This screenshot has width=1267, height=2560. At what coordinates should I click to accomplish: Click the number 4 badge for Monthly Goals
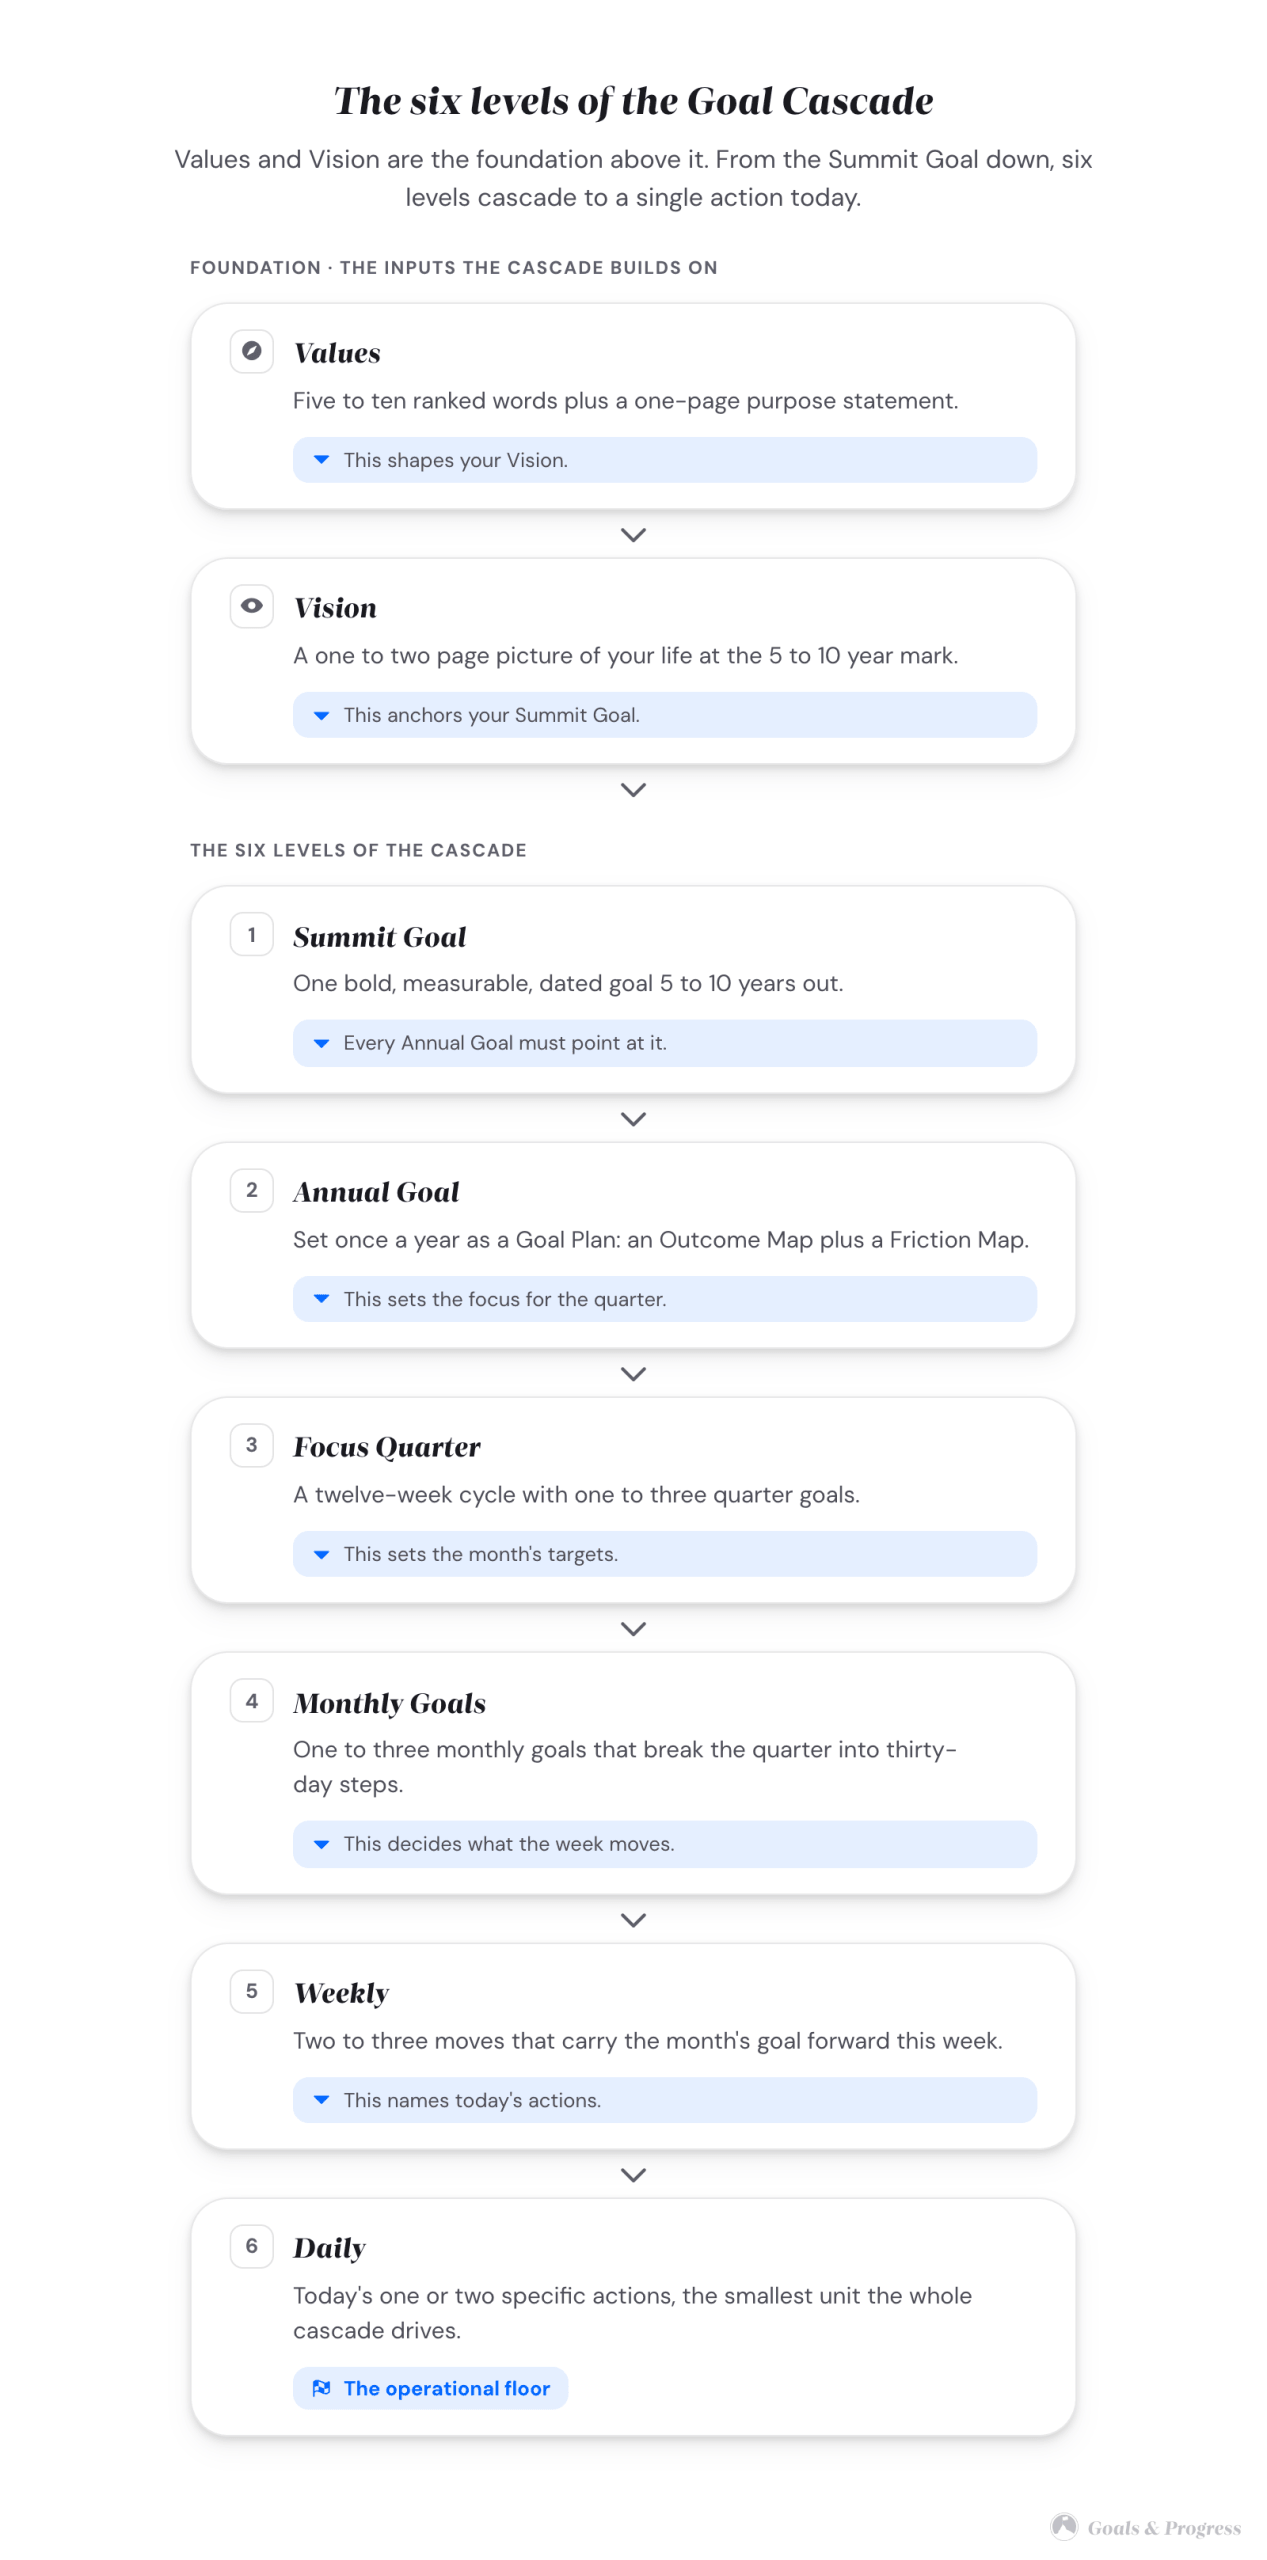252,1701
